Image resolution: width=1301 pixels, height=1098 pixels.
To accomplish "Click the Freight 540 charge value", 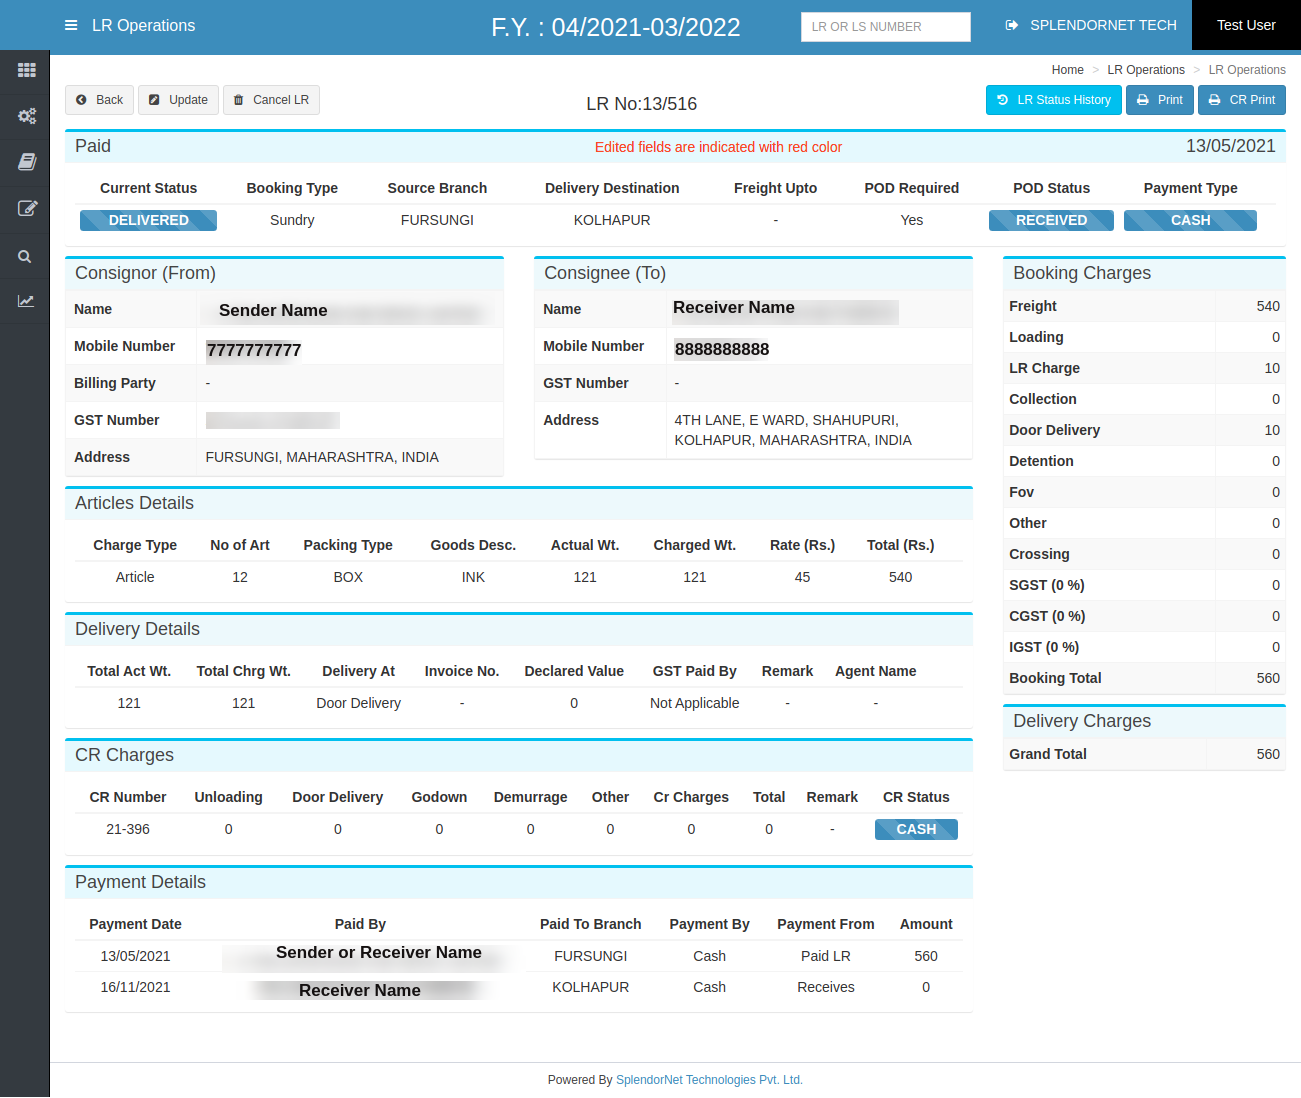I will click(1268, 306).
